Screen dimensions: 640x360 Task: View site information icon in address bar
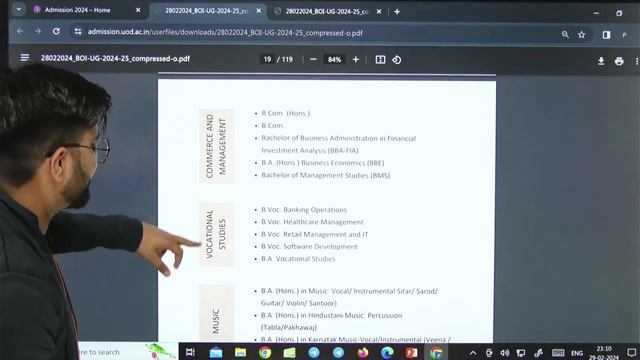click(78, 32)
